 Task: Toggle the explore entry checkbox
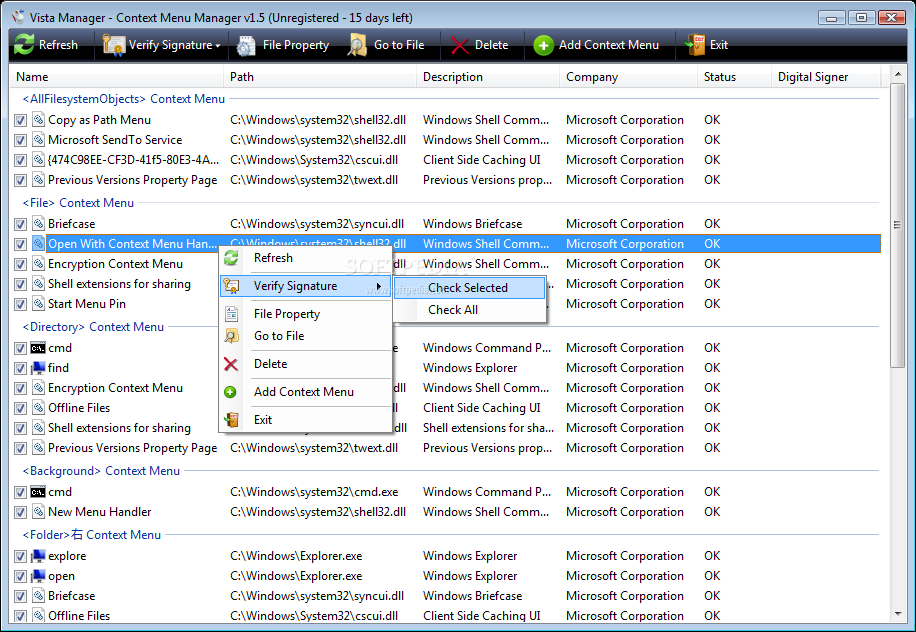tap(20, 557)
